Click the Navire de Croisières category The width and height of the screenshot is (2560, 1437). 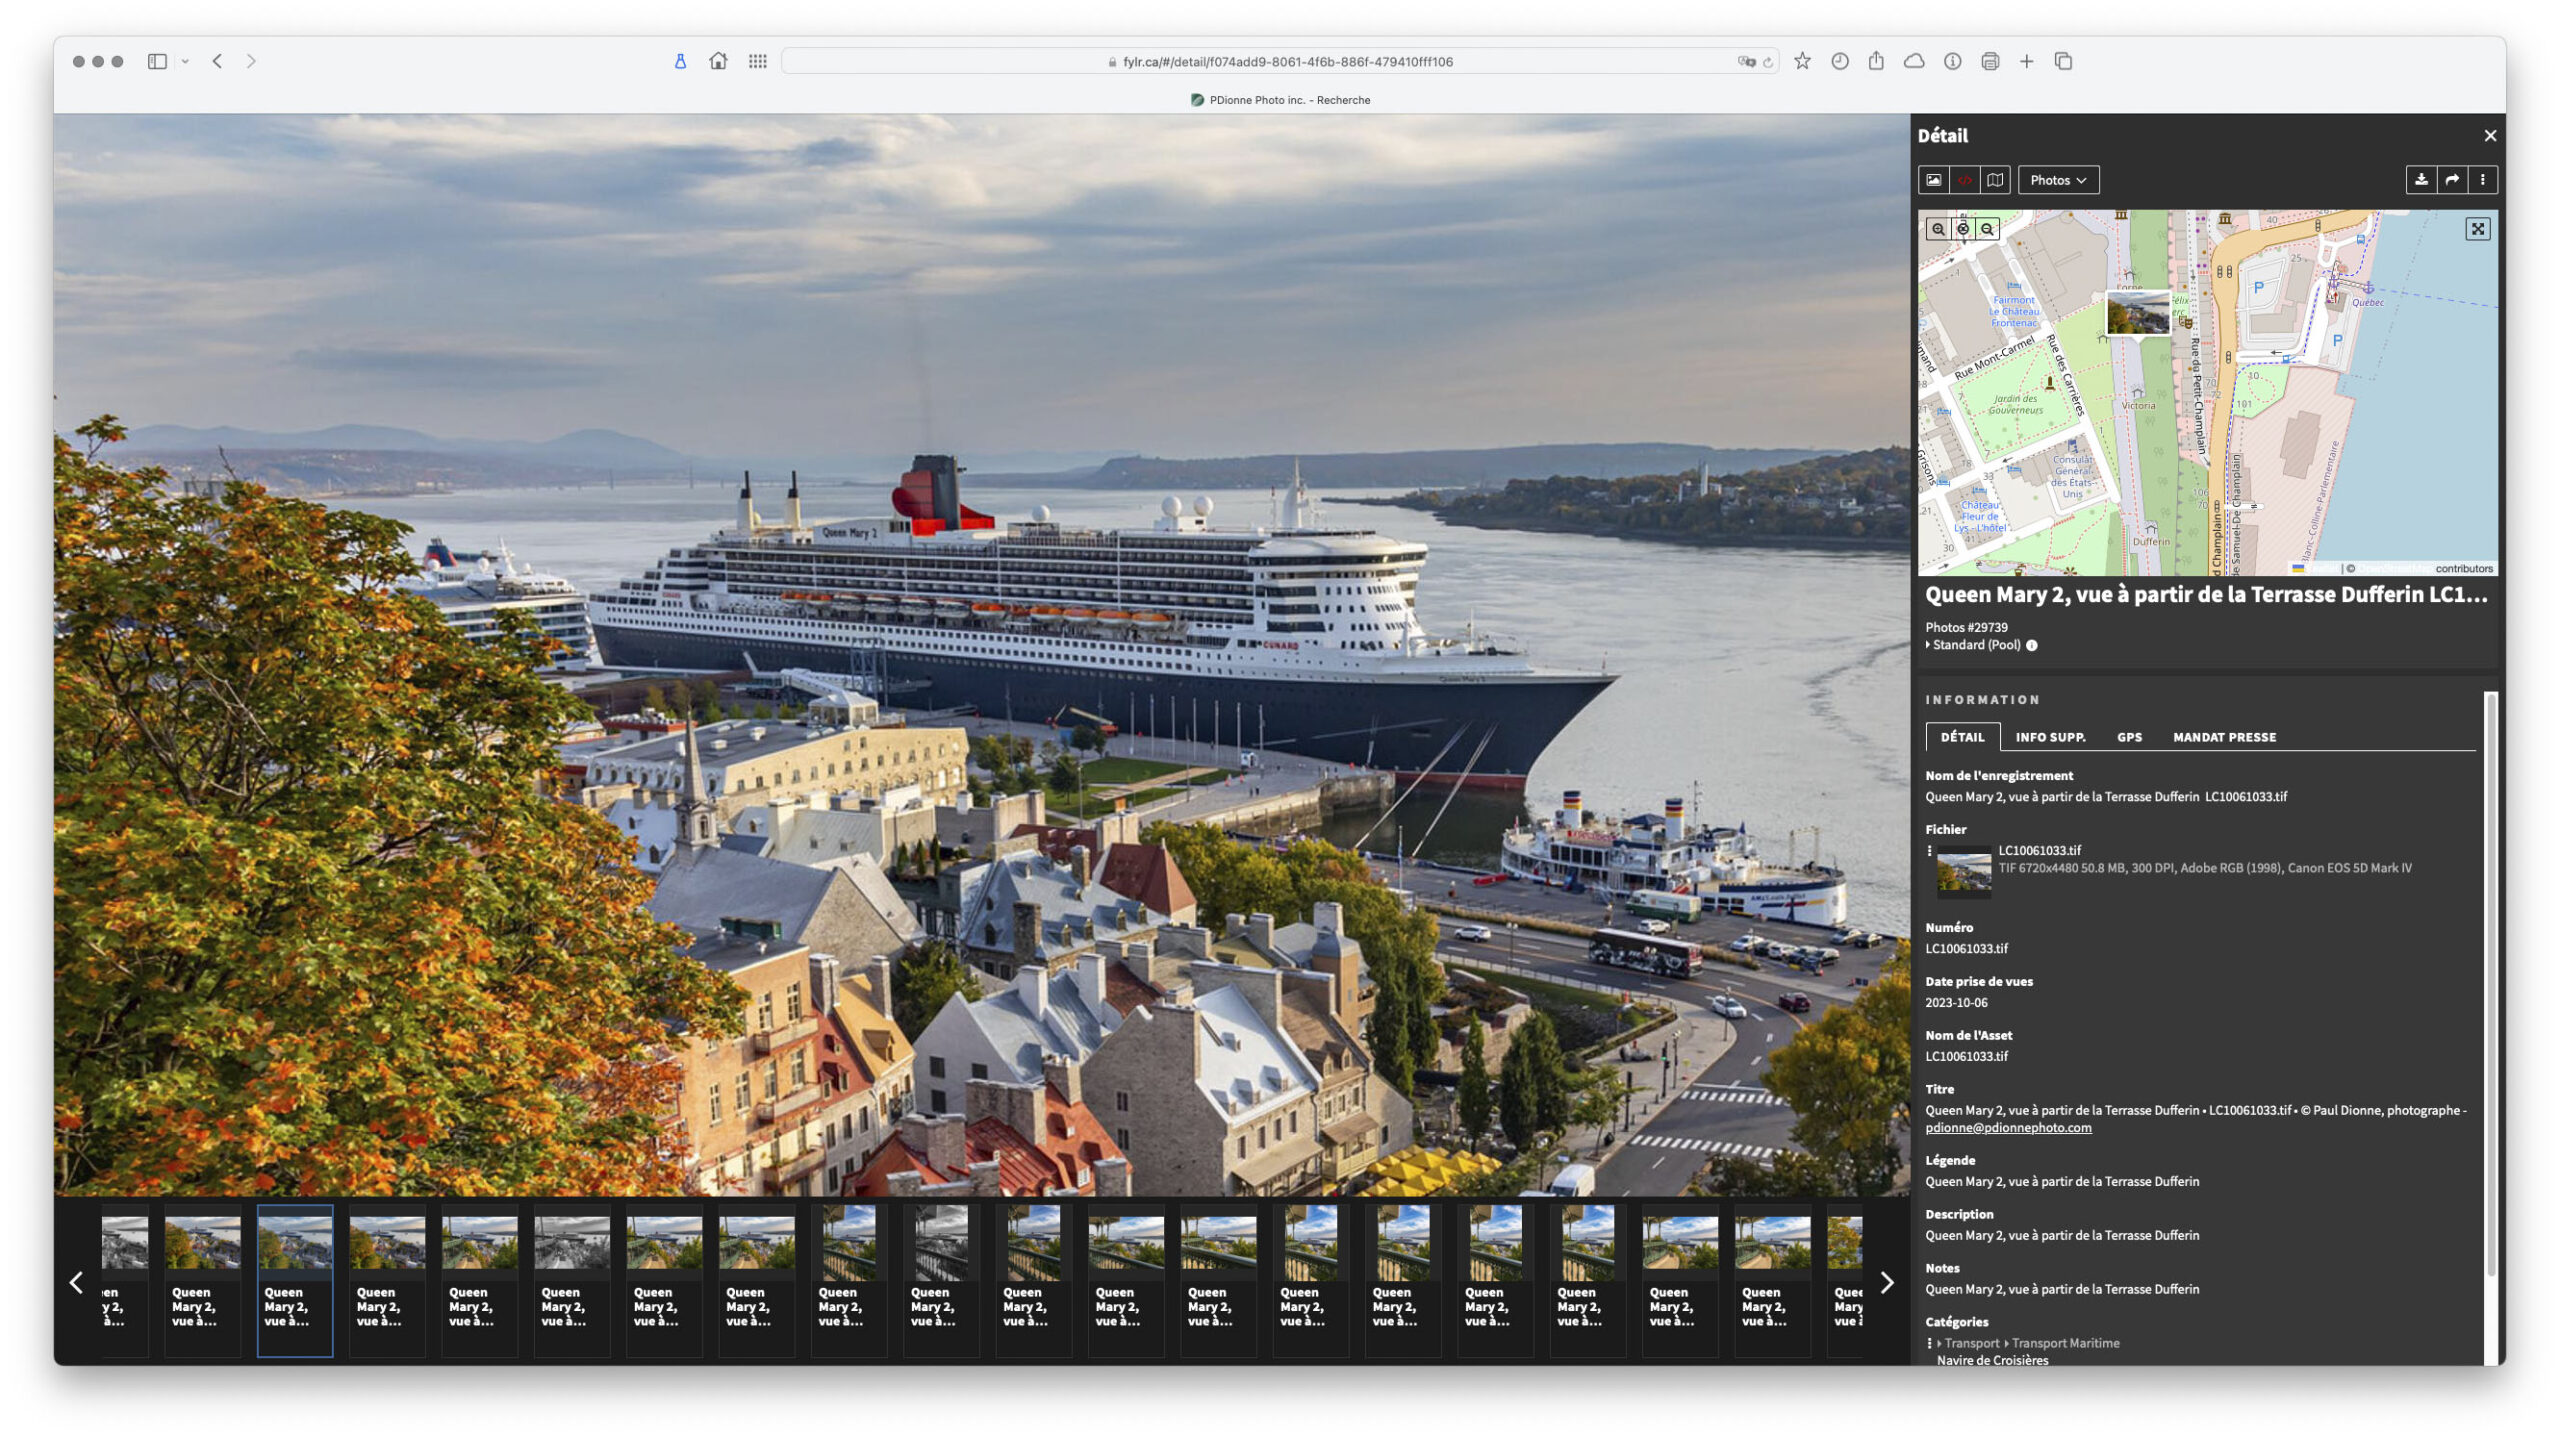click(x=1992, y=1360)
